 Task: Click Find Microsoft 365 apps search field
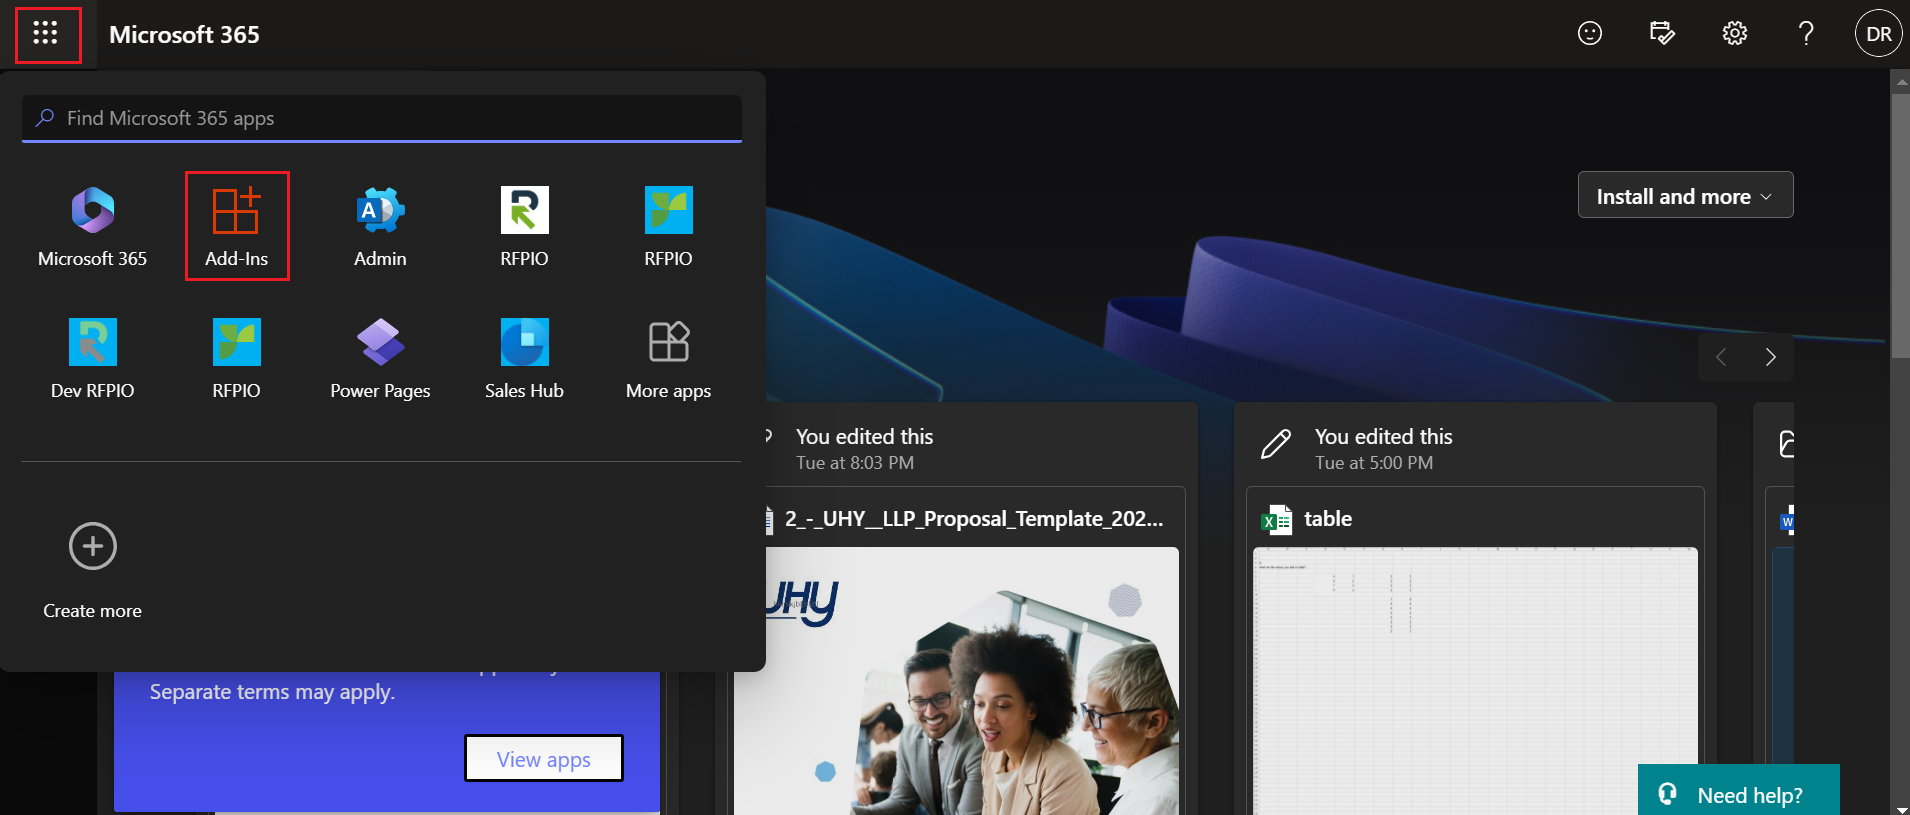point(382,118)
